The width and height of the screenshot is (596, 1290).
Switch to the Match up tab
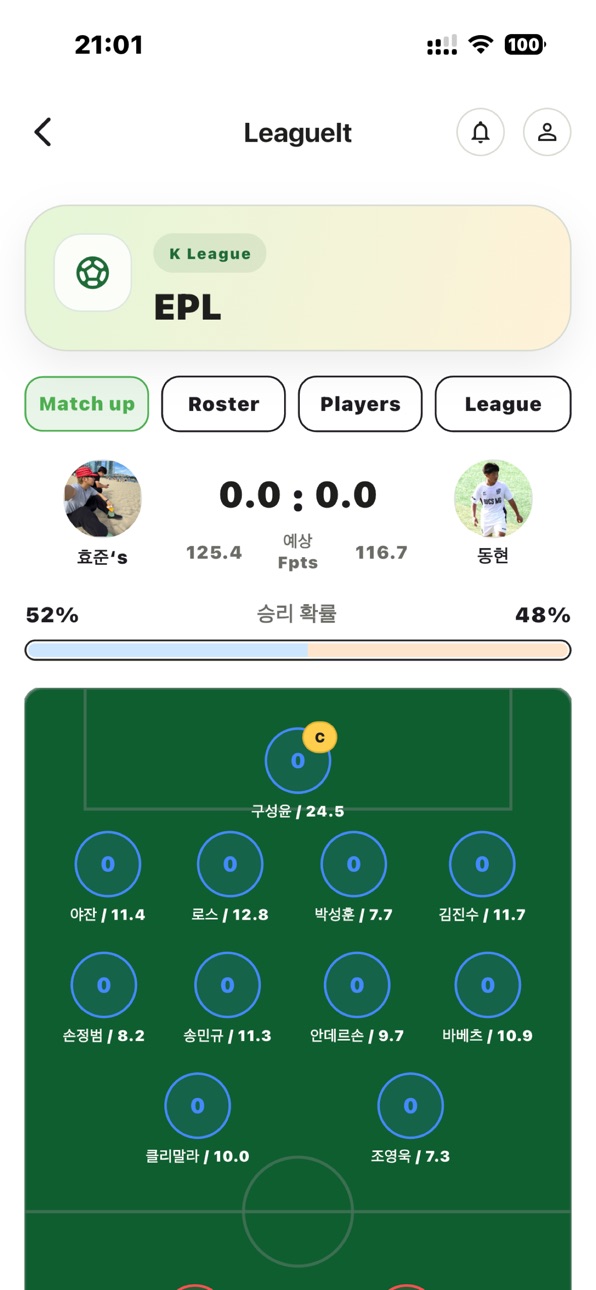[x=87, y=404]
